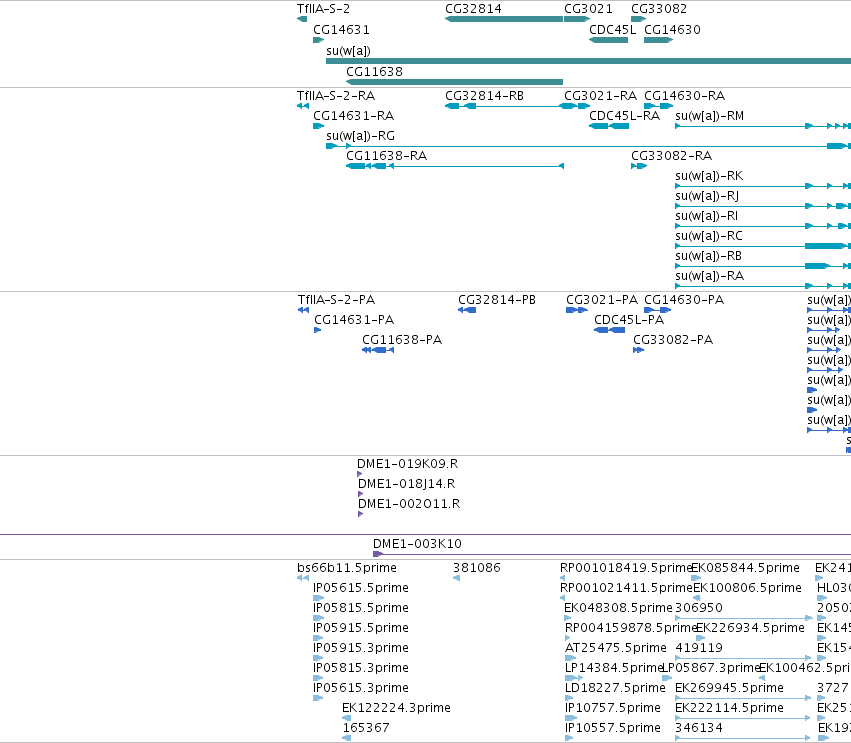851x743 pixels.
Task: Click the 346134 EST label
Action: tap(699, 729)
